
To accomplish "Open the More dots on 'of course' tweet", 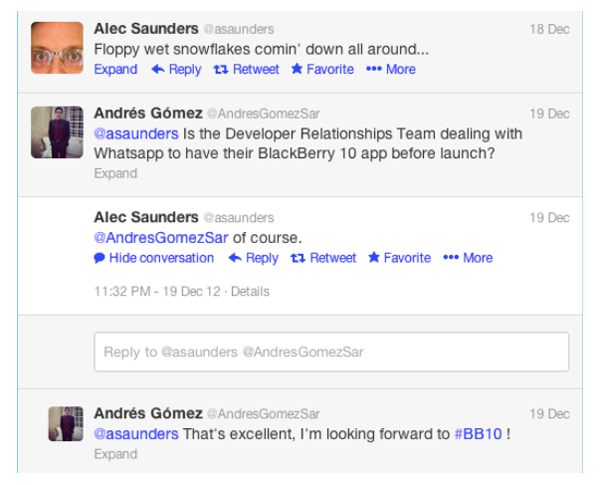I will pyautogui.click(x=451, y=258).
